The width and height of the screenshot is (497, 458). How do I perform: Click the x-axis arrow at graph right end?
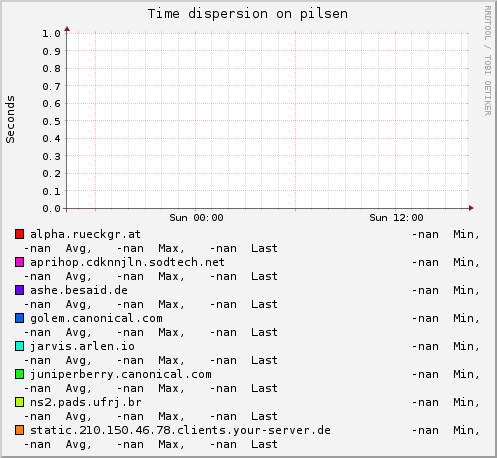[471, 208]
